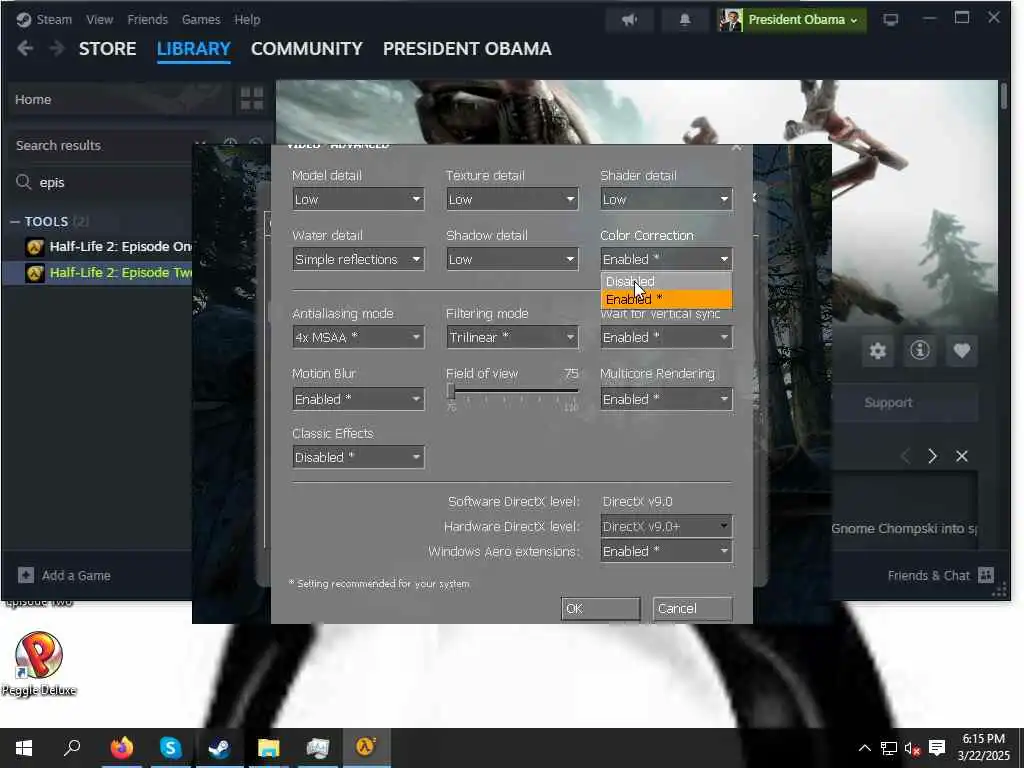Open Skype from the taskbar

[x=170, y=748]
